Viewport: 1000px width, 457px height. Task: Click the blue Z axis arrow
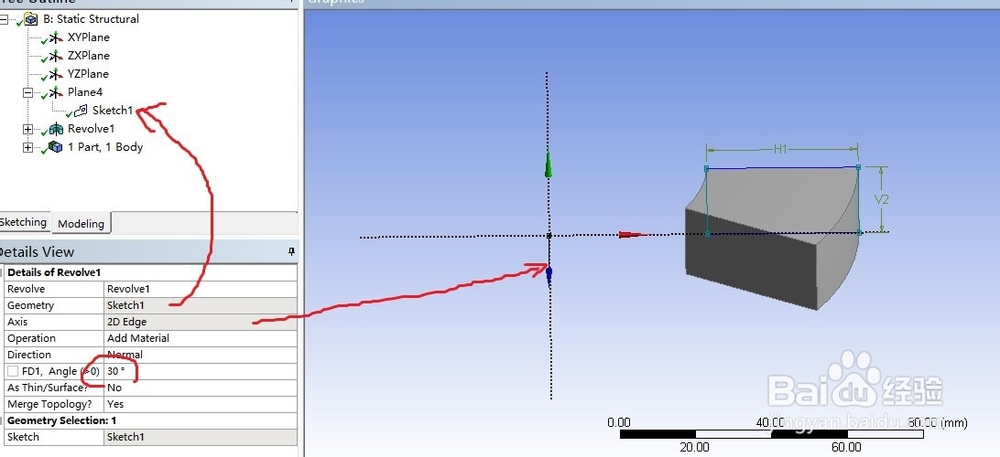coord(548,275)
